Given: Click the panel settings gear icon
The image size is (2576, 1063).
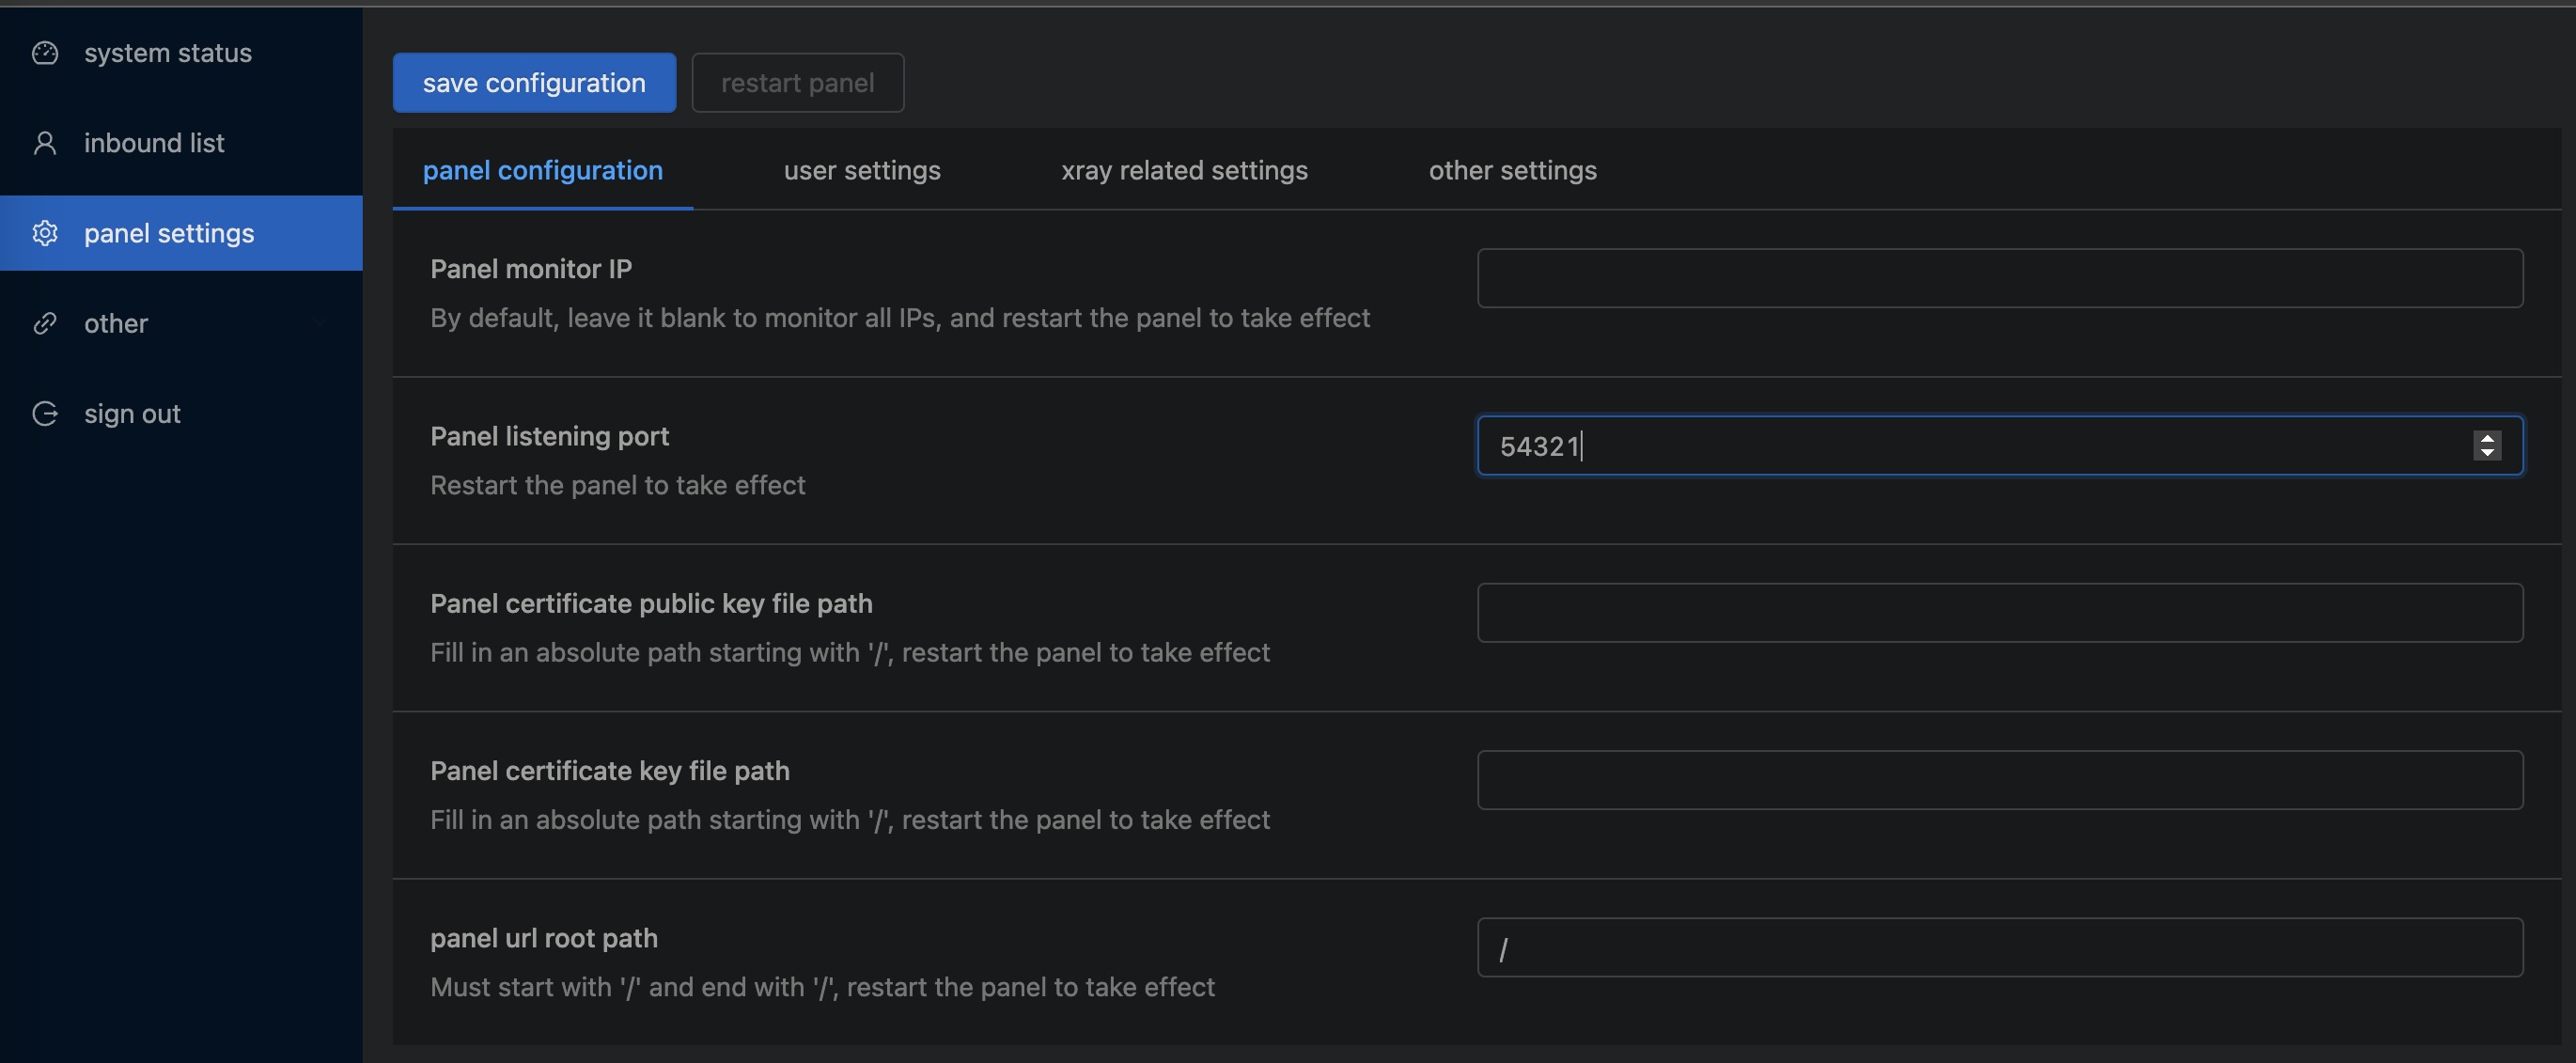Looking at the screenshot, I should point(46,233).
